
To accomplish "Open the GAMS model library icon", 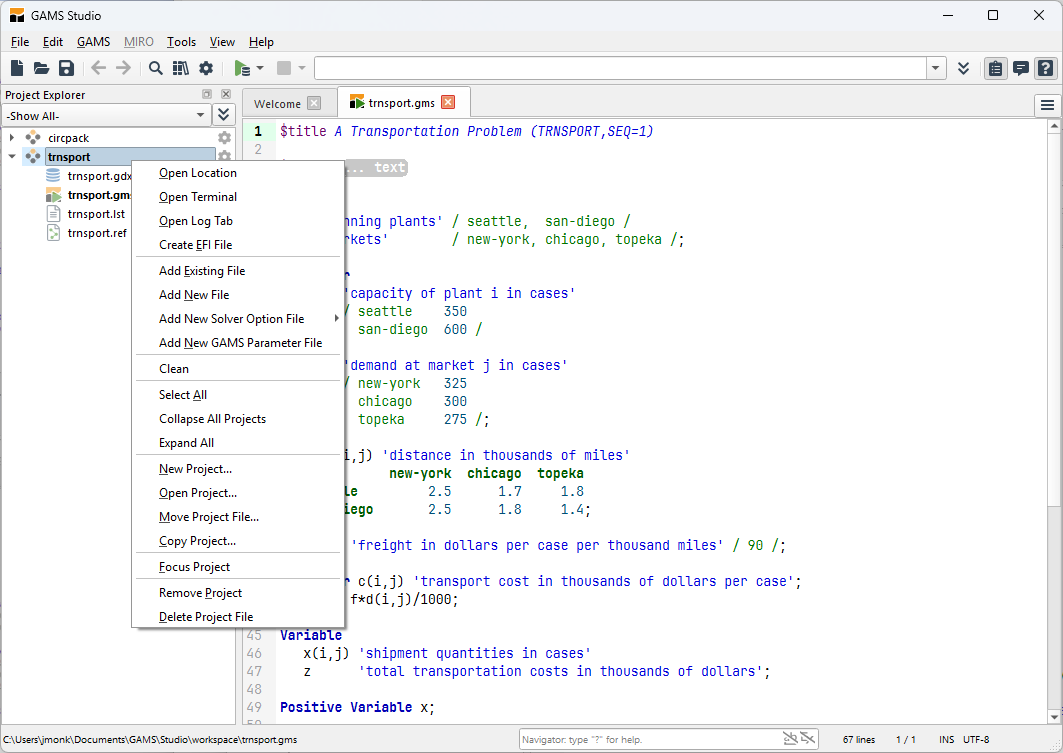I will click(181, 68).
